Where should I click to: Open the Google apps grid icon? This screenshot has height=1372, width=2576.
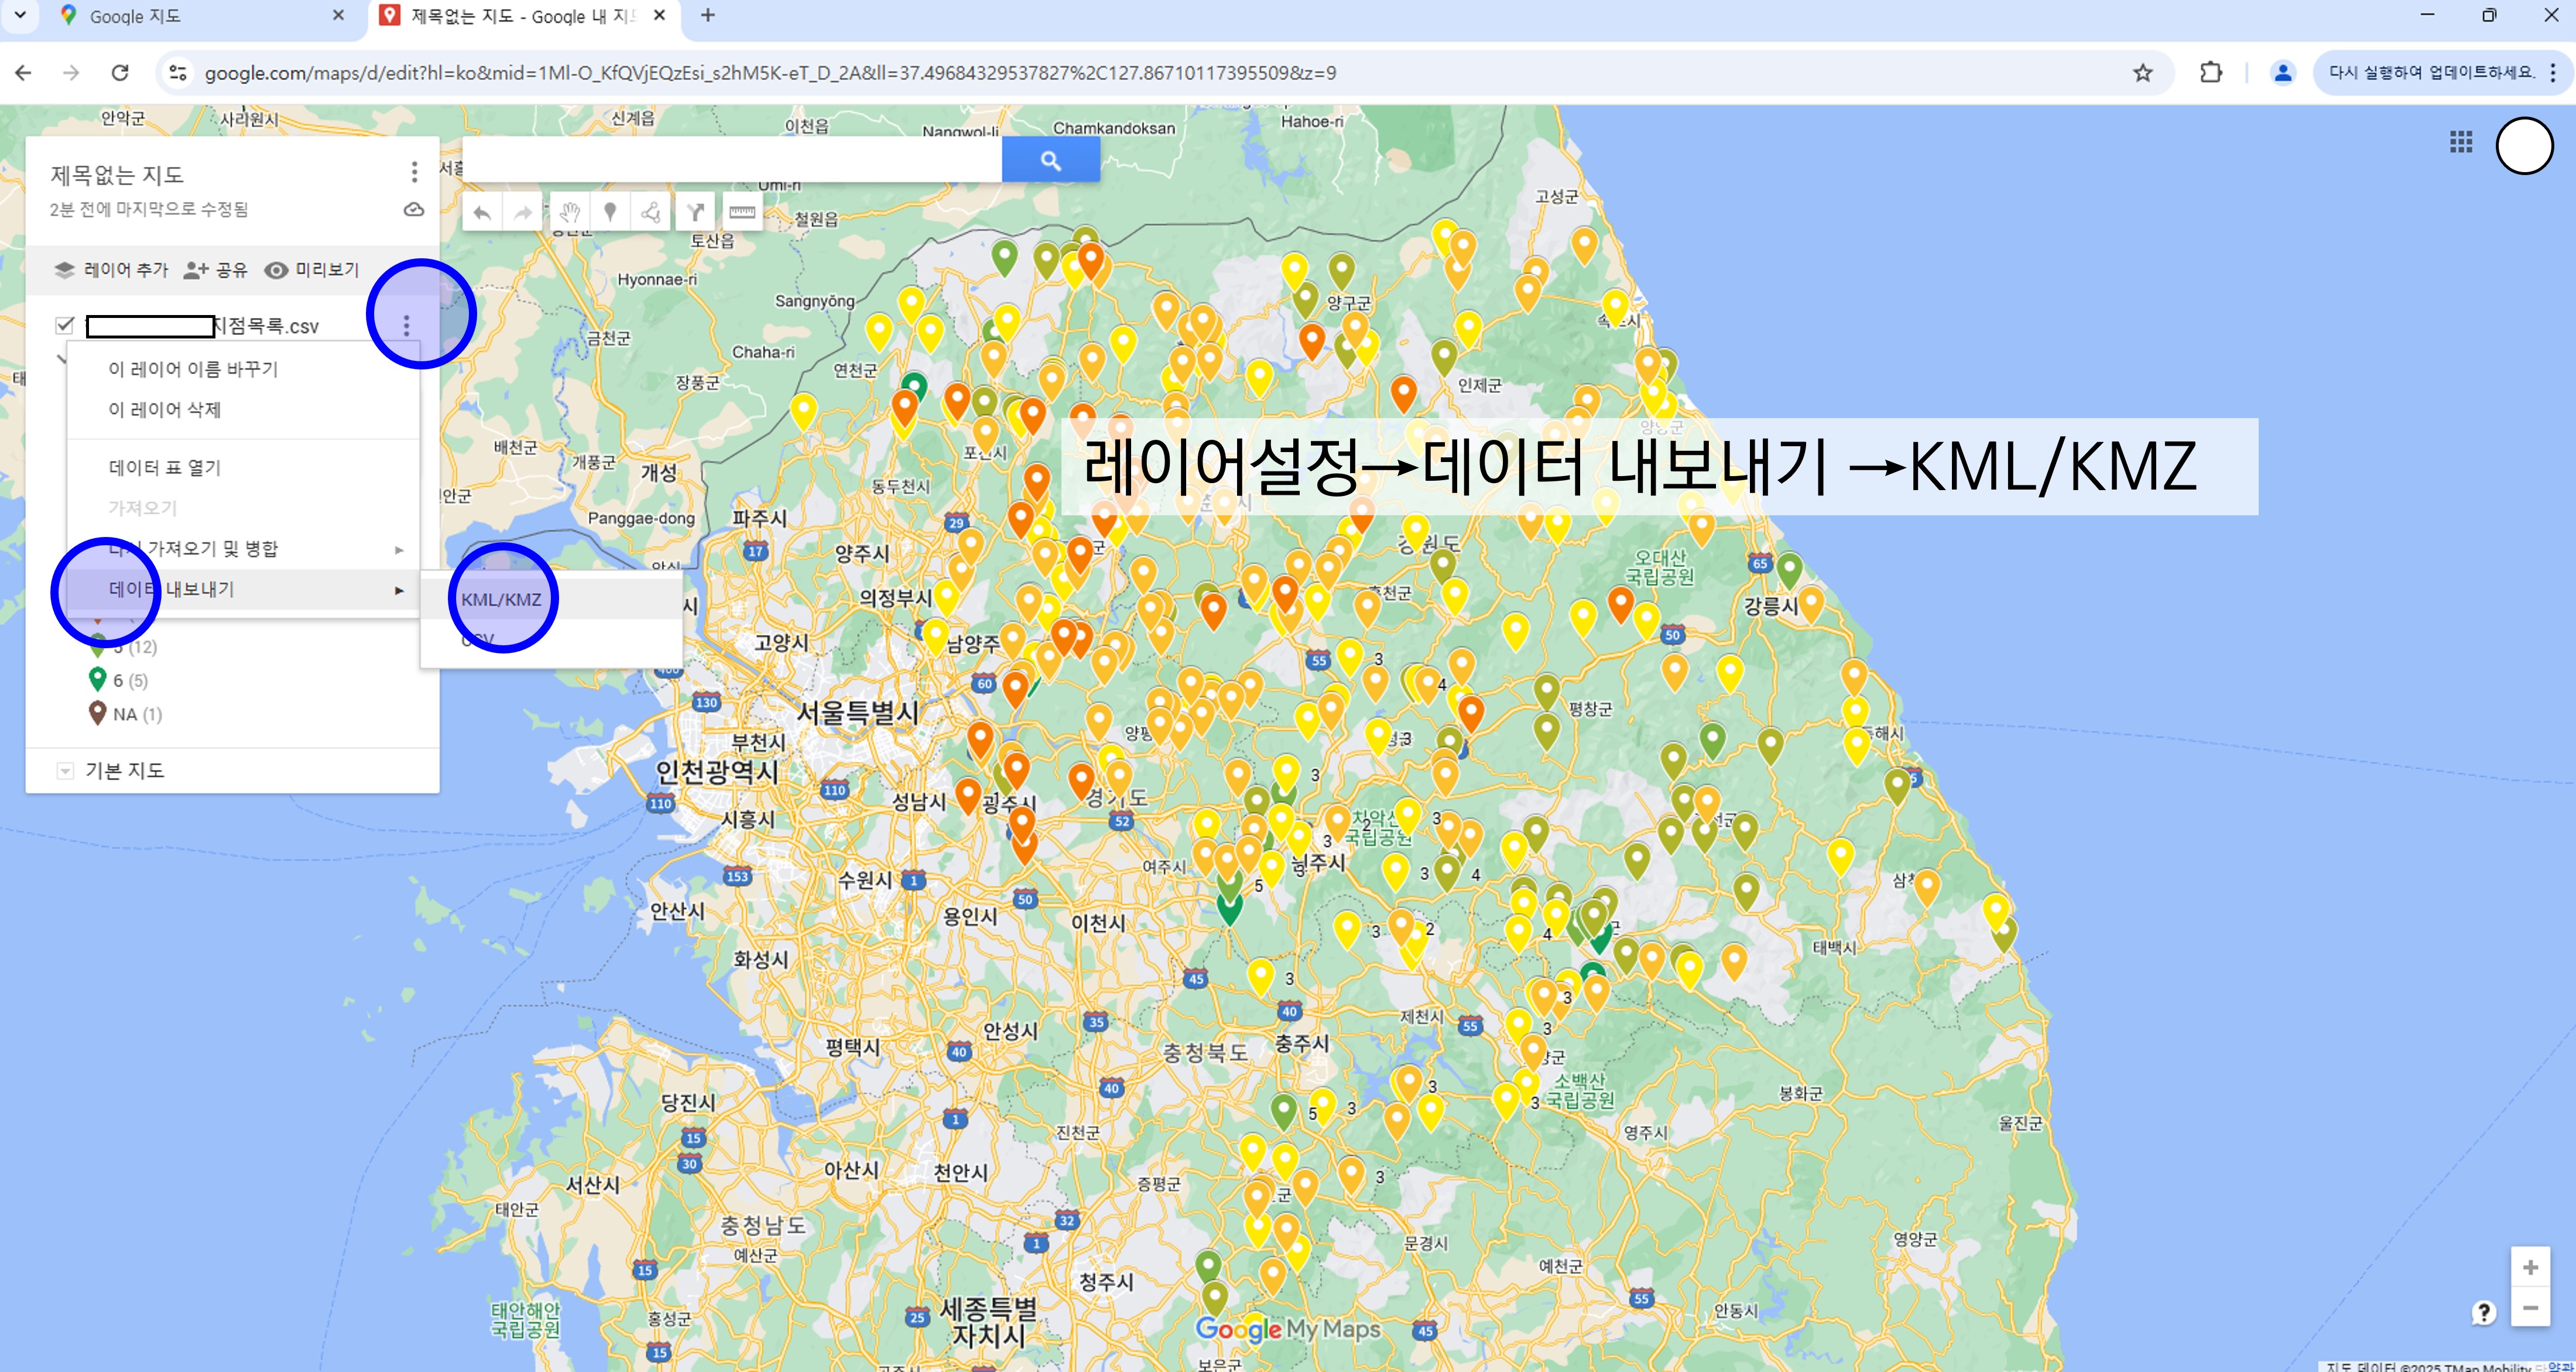(x=2461, y=142)
